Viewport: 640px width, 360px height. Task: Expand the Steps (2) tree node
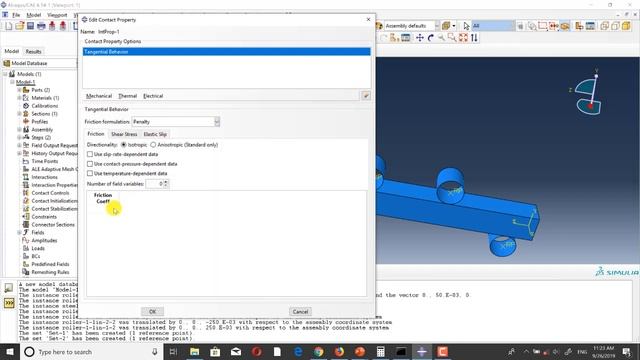[x=19, y=138]
